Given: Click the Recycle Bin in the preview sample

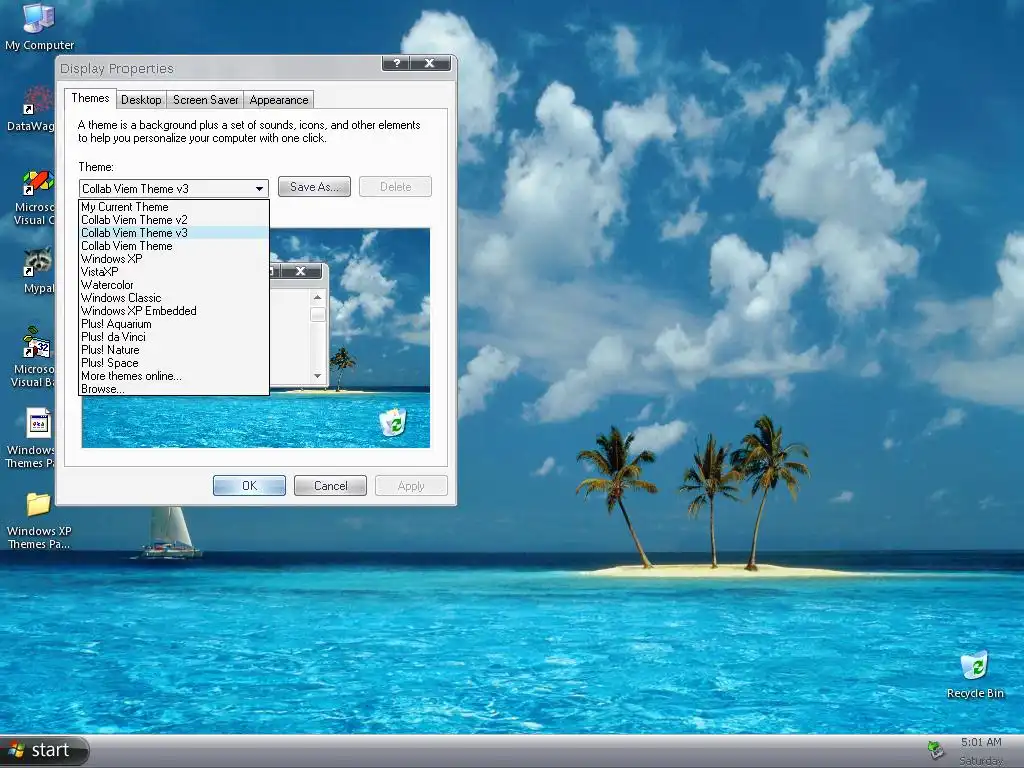Looking at the screenshot, I should (x=393, y=422).
